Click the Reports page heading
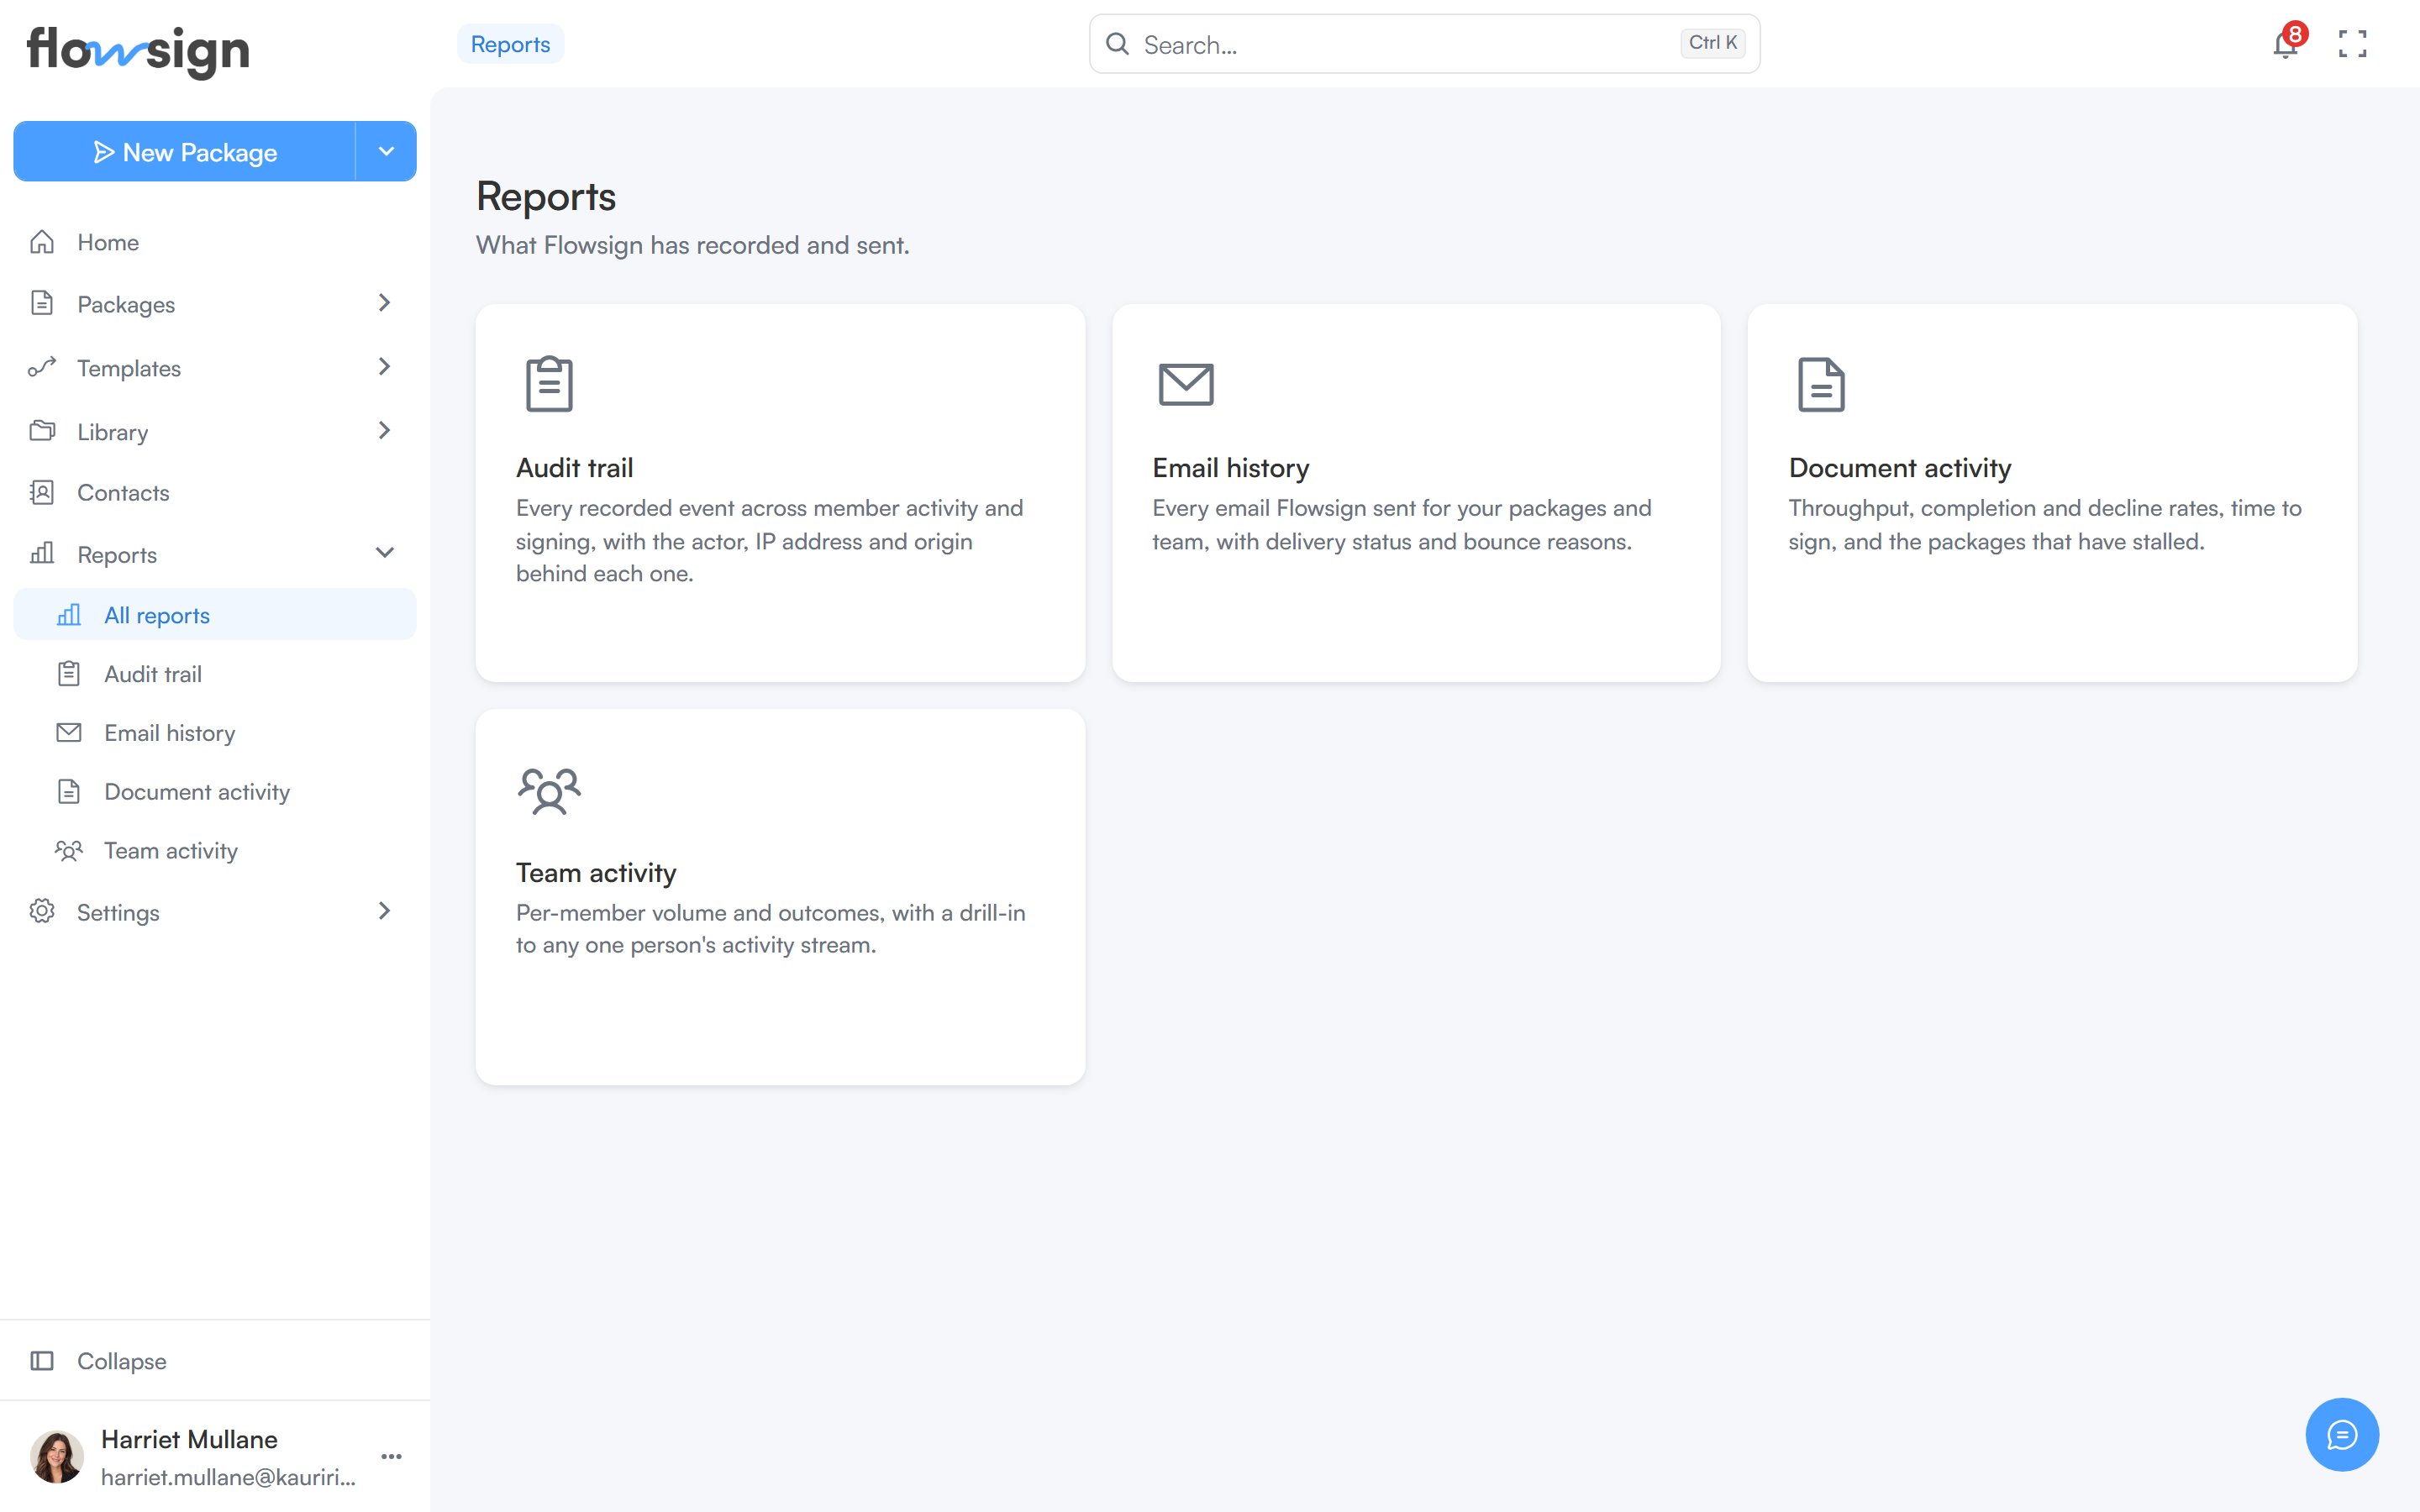The image size is (2420, 1512). (x=546, y=196)
